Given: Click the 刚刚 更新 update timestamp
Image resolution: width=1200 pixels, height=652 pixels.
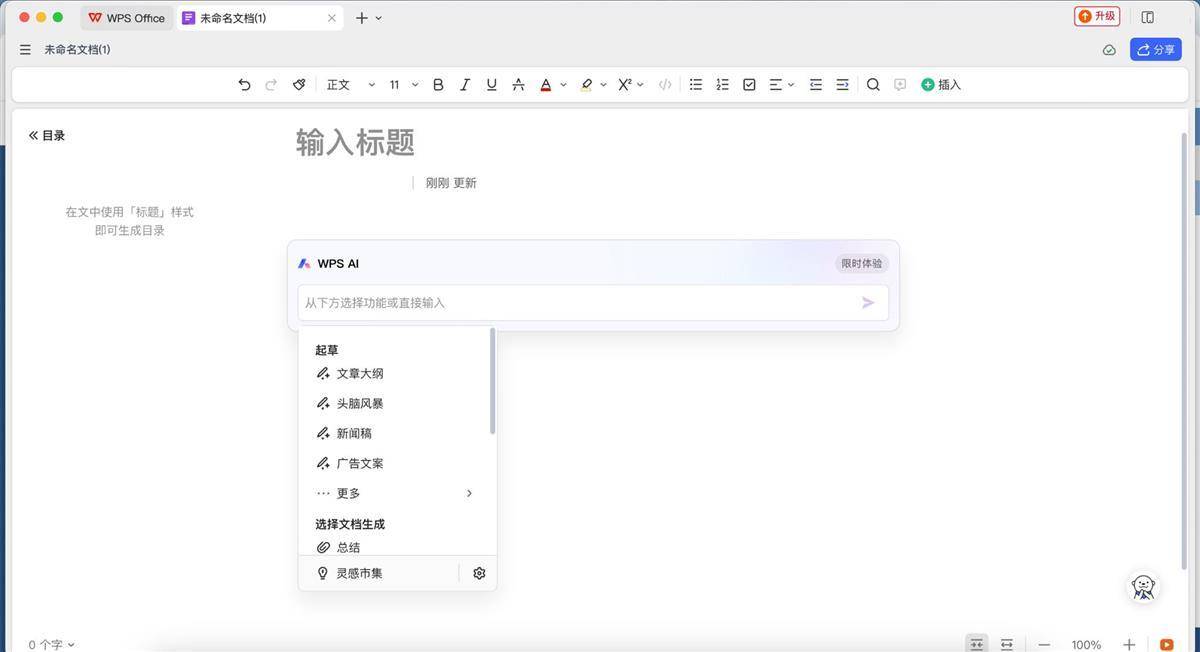Looking at the screenshot, I should click(451, 183).
